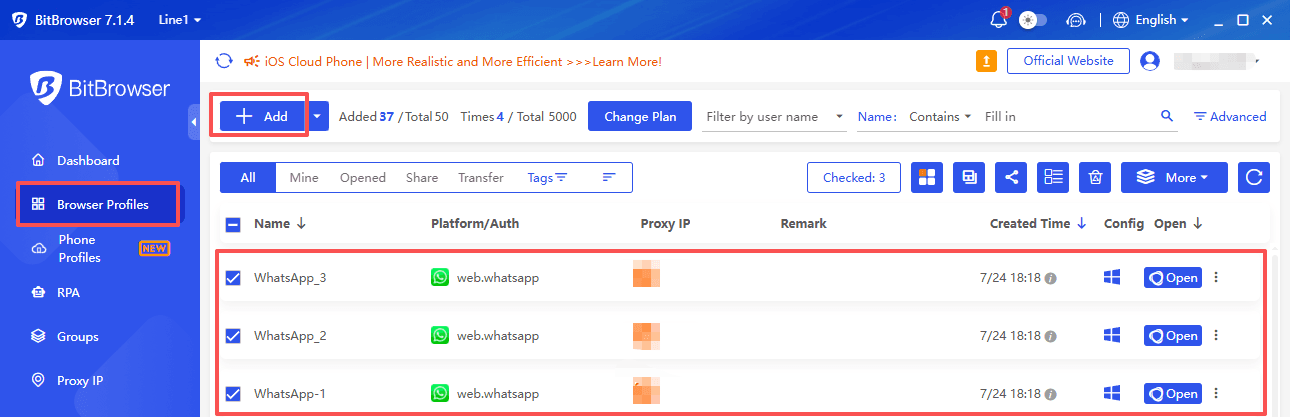
Task: Open Advanced filter
Action: tap(1230, 116)
